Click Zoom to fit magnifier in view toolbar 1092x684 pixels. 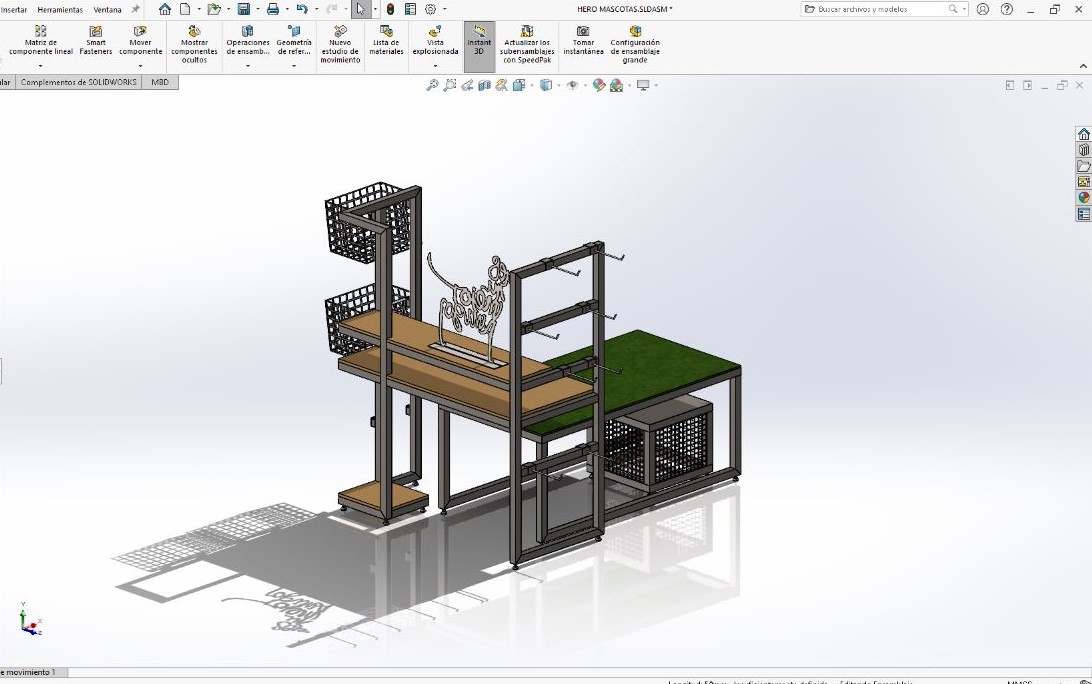point(432,85)
